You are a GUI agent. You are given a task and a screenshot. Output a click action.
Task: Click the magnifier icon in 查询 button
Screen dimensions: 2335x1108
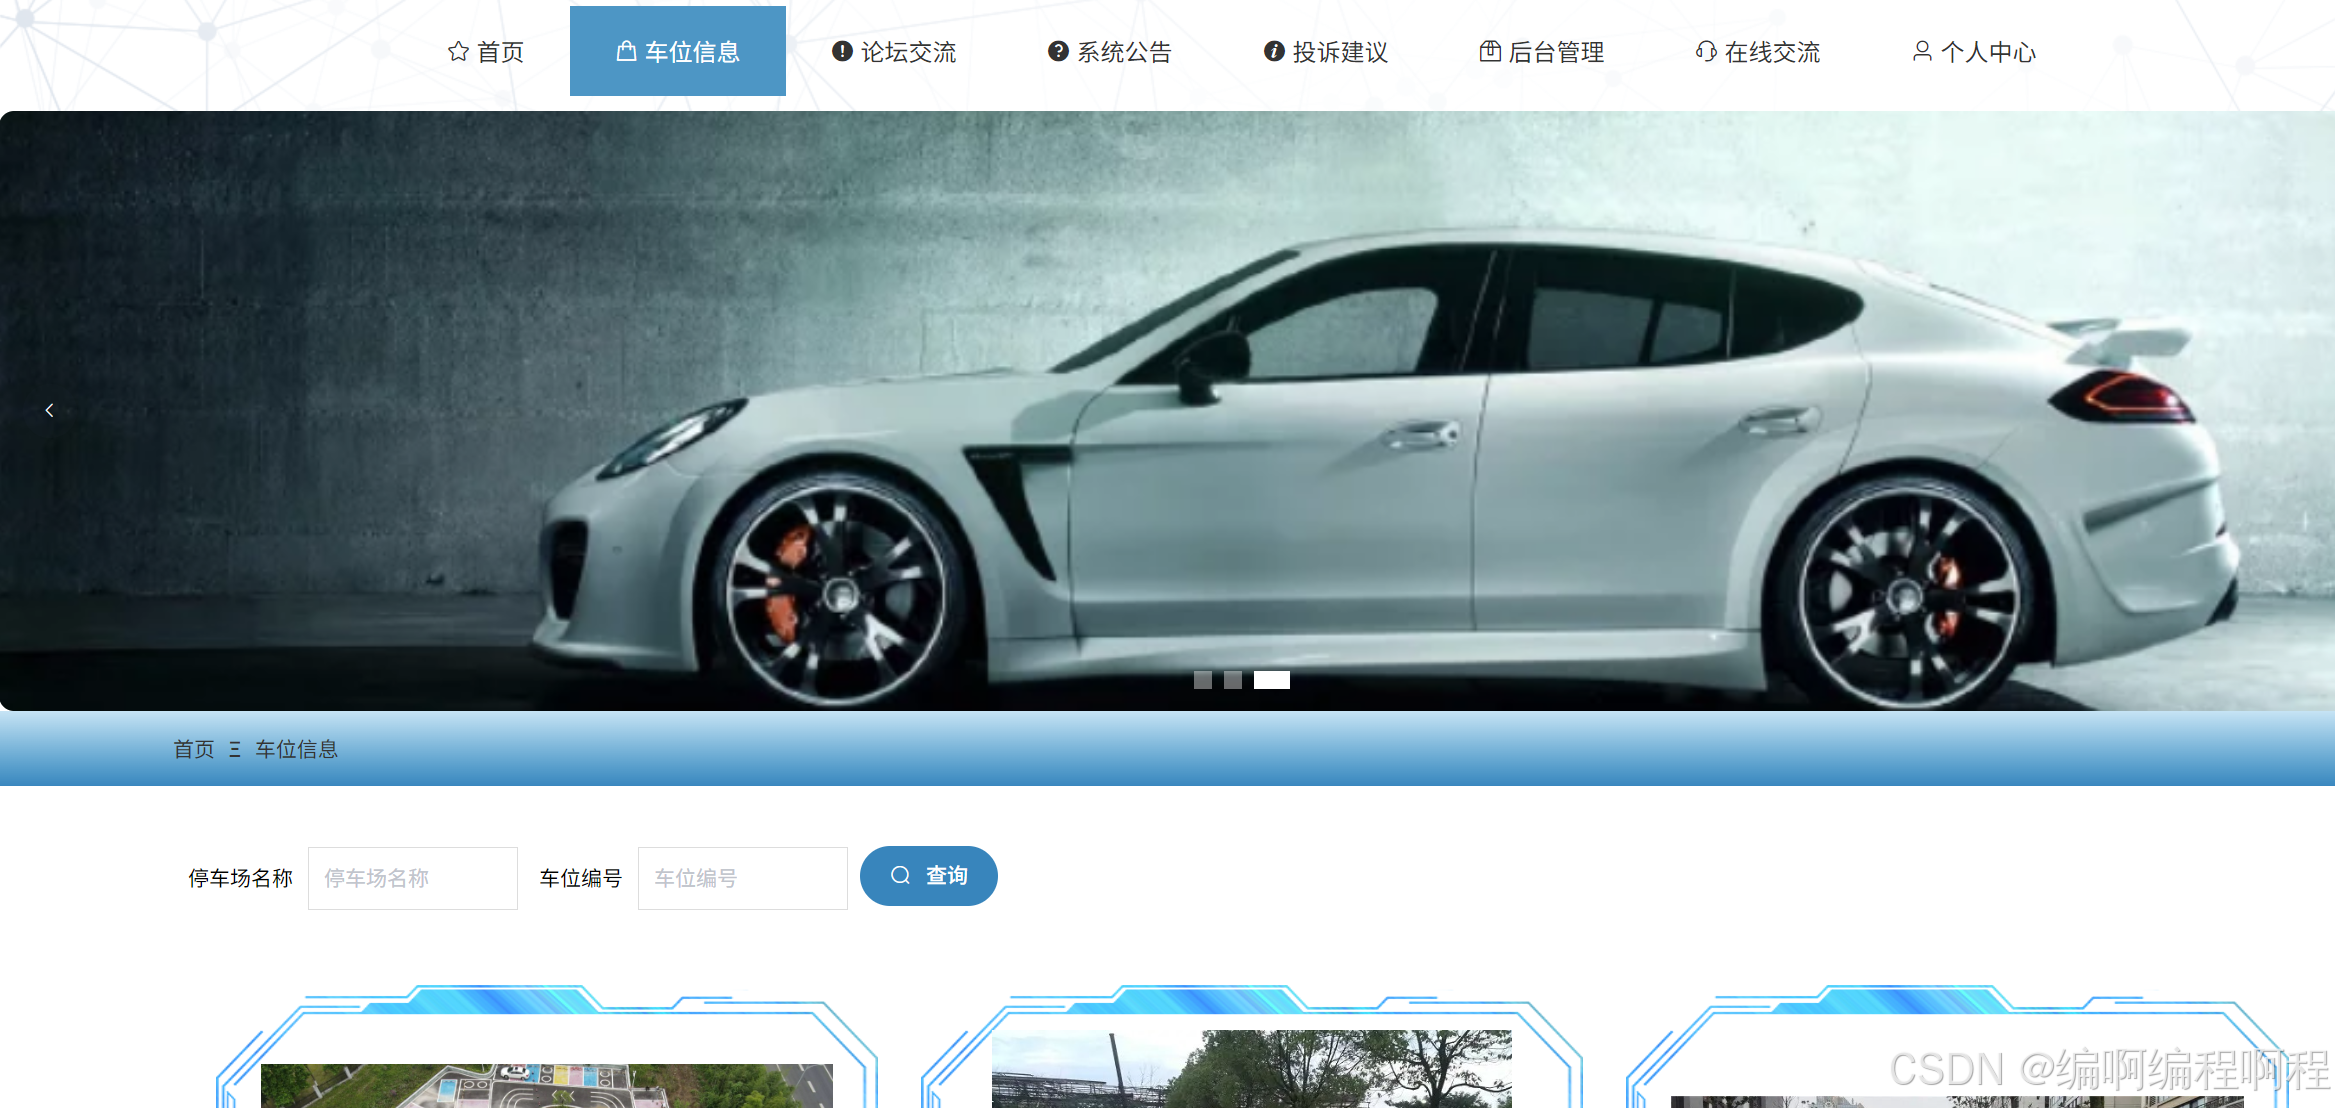click(900, 876)
